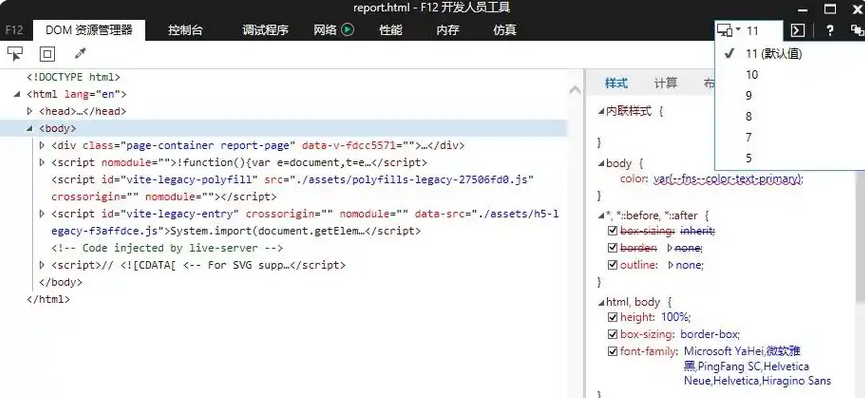Toggle the DOM element box highlighting icon
This screenshot has width=865, height=398.
point(47,54)
